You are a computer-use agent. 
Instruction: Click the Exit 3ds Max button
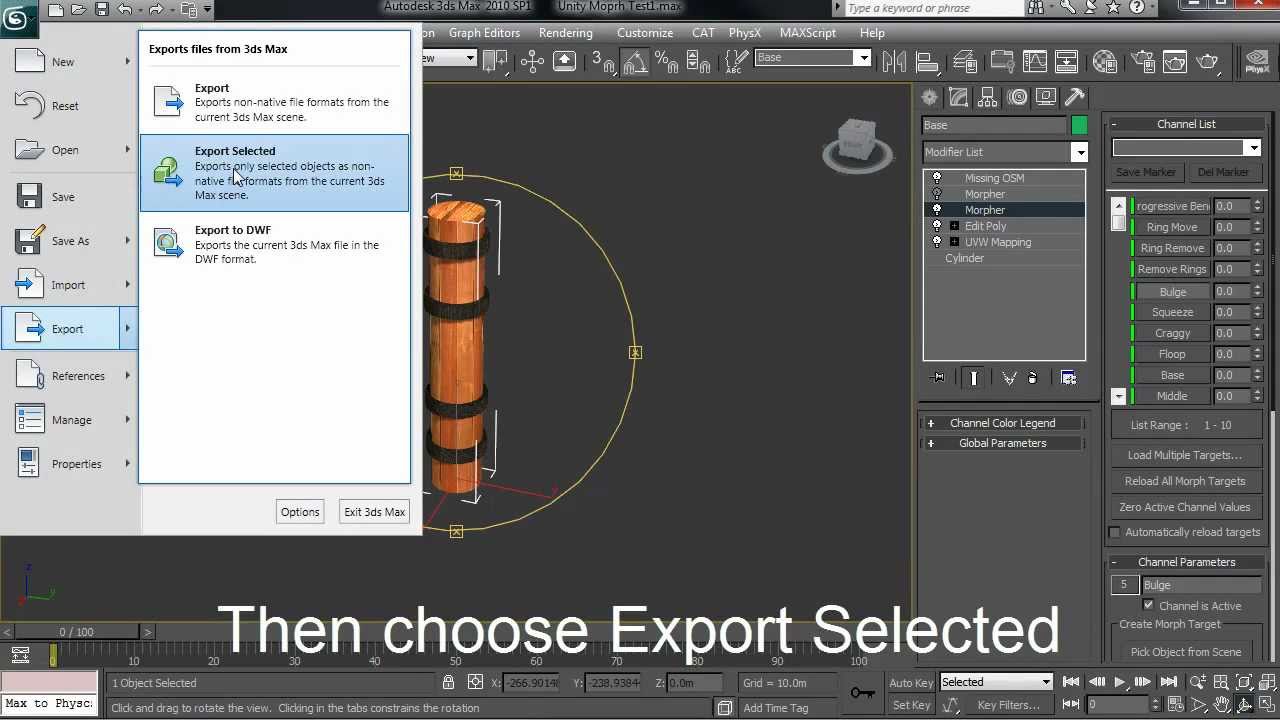pyautogui.click(x=375, y=512)
